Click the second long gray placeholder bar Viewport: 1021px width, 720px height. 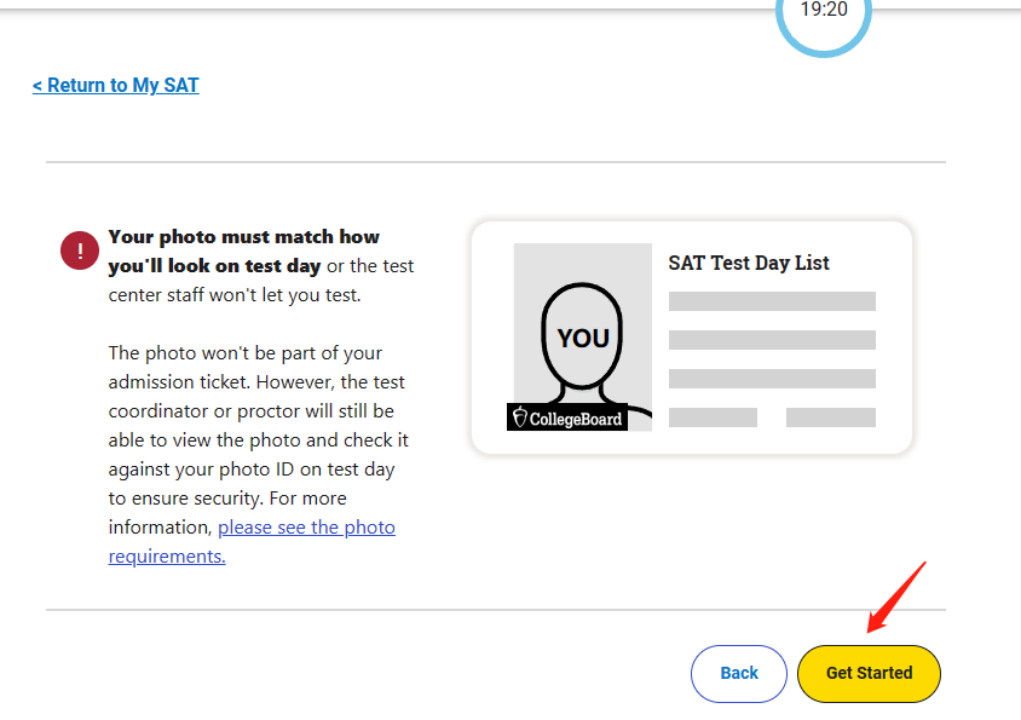(771, 340)
